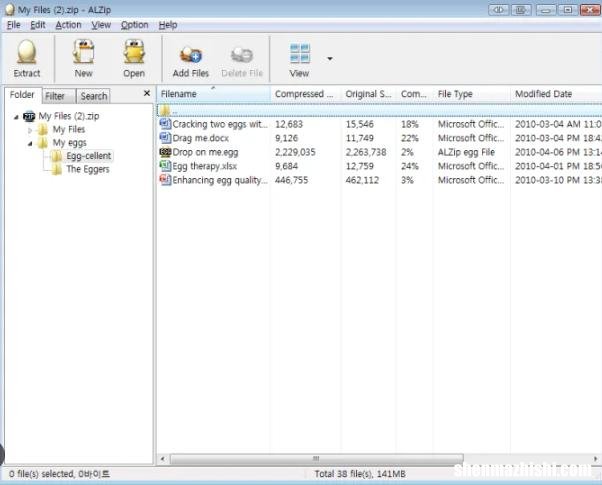Sort by the File Type column header
602x485 pixels.
point(472,94)
